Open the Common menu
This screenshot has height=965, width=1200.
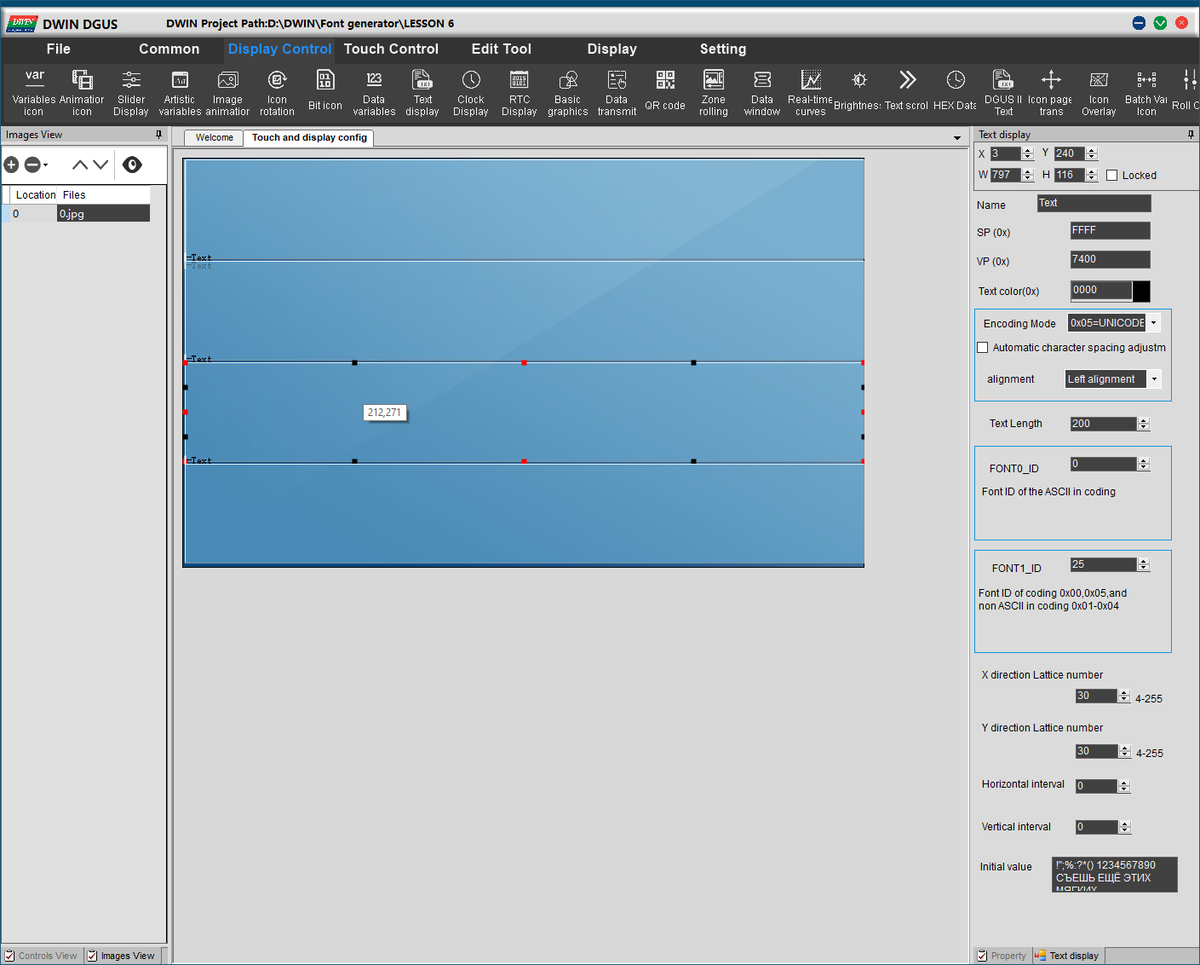pos(169,49)
